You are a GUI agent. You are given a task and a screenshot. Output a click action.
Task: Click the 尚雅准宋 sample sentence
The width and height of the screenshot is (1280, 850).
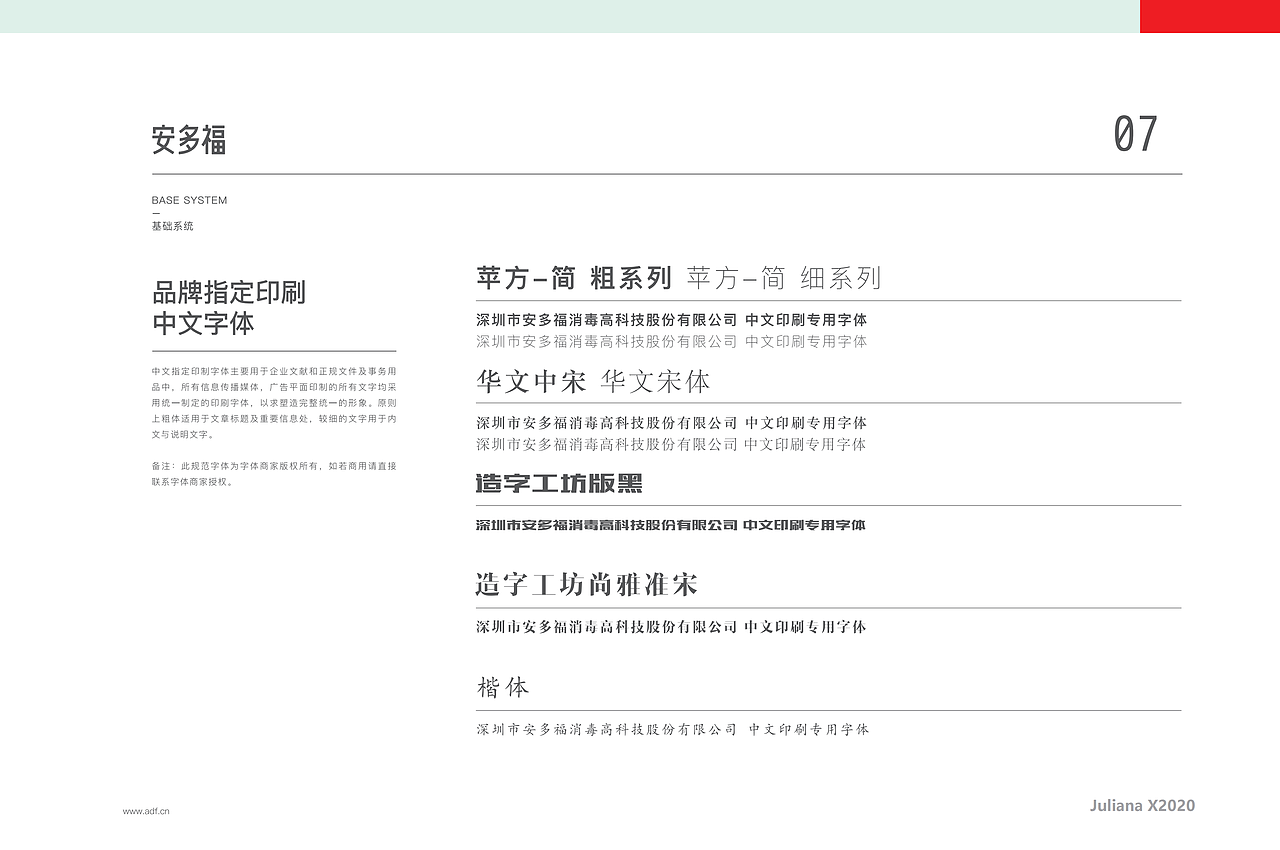[672, 627]
